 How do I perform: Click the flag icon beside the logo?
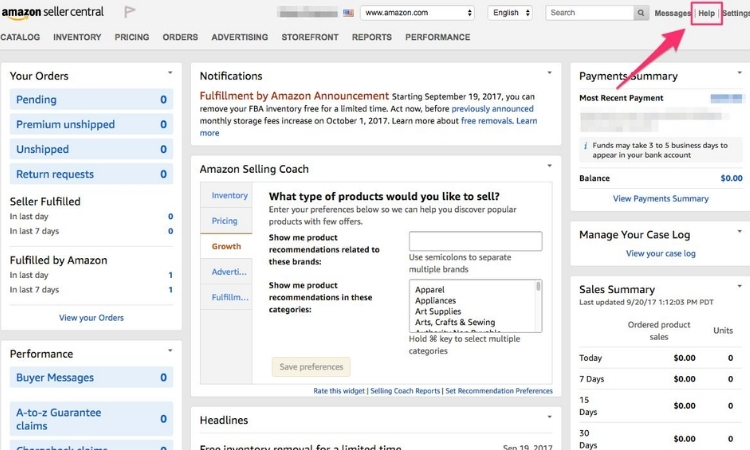click(129, 13)
